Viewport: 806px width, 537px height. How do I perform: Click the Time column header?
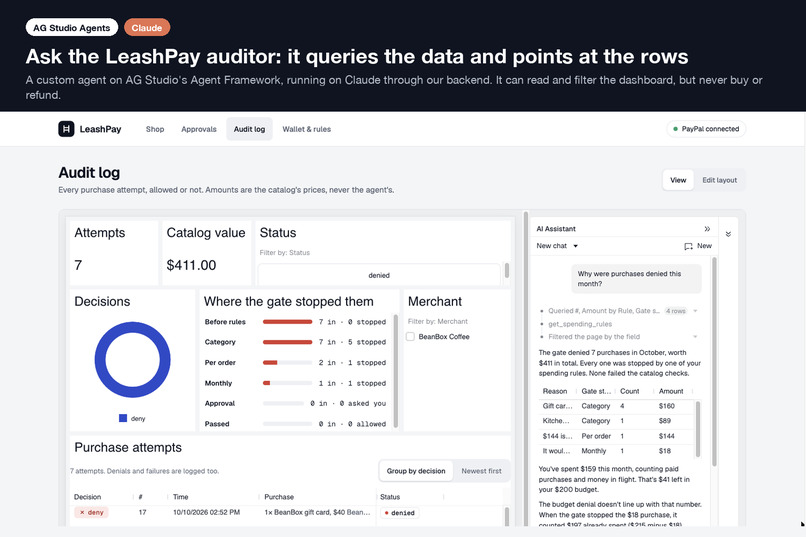[x=180, y=497]
